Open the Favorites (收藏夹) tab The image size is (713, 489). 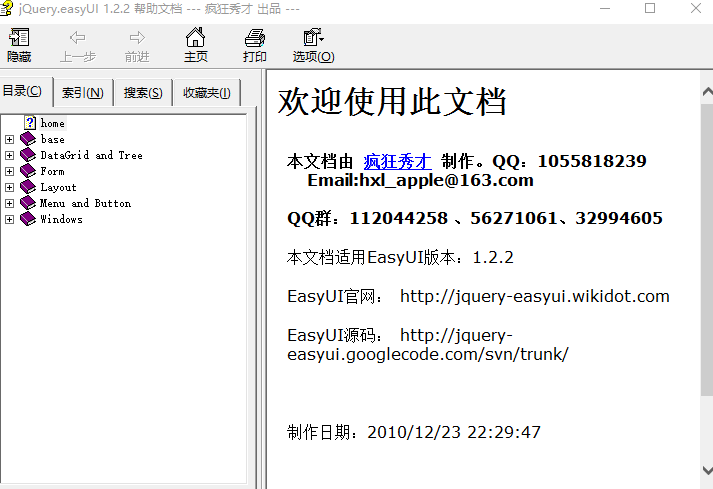[205, 93]
